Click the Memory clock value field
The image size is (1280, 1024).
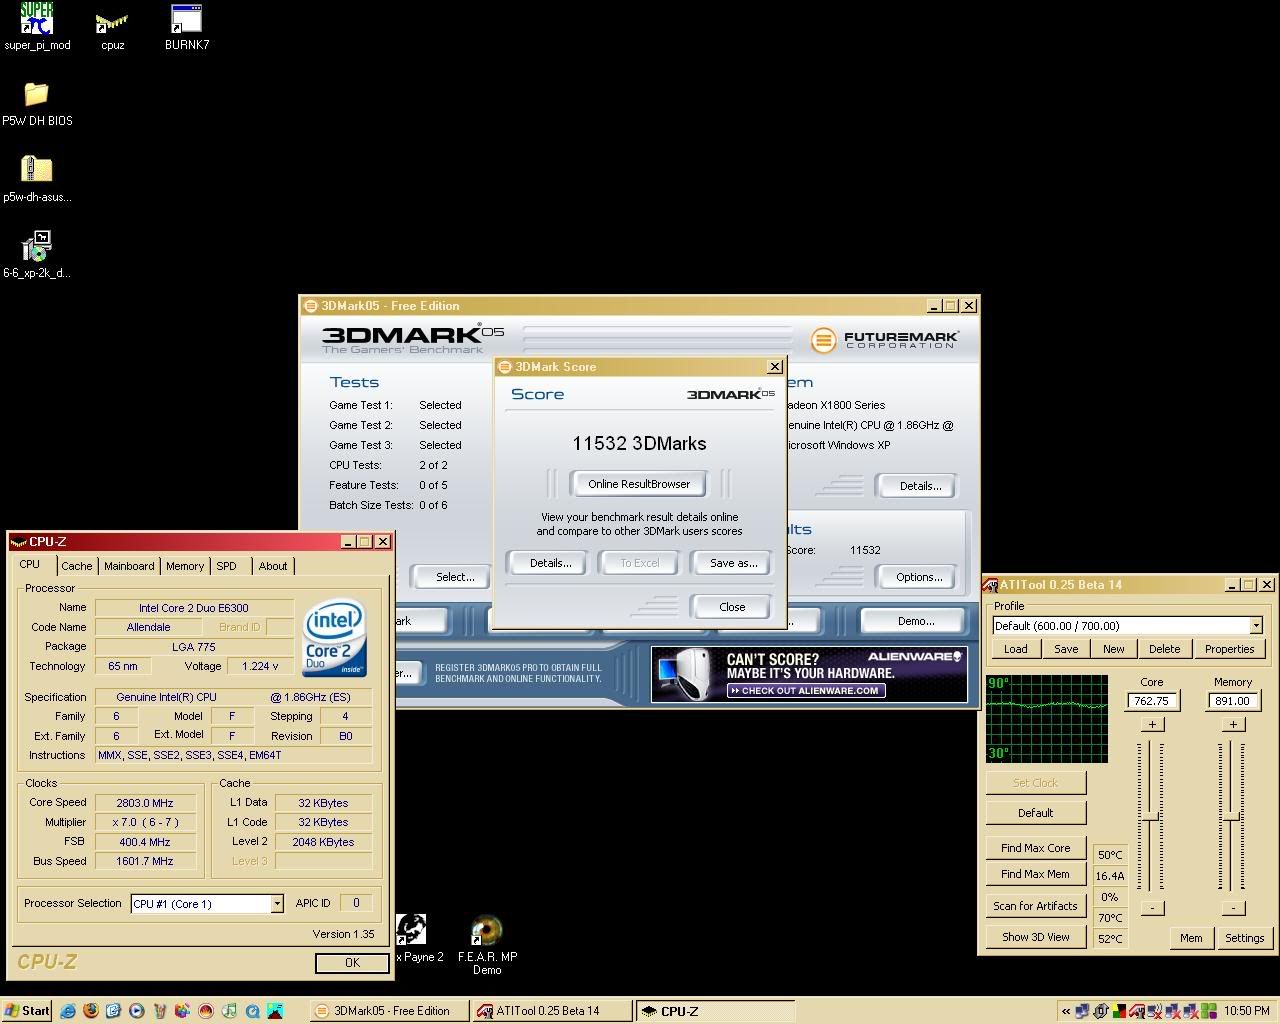point(1232,701)
